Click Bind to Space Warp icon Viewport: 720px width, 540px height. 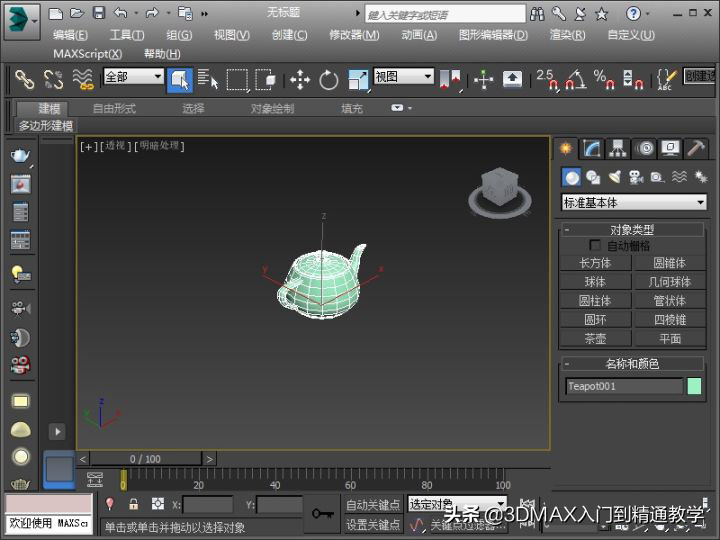(x=83, y=79)
